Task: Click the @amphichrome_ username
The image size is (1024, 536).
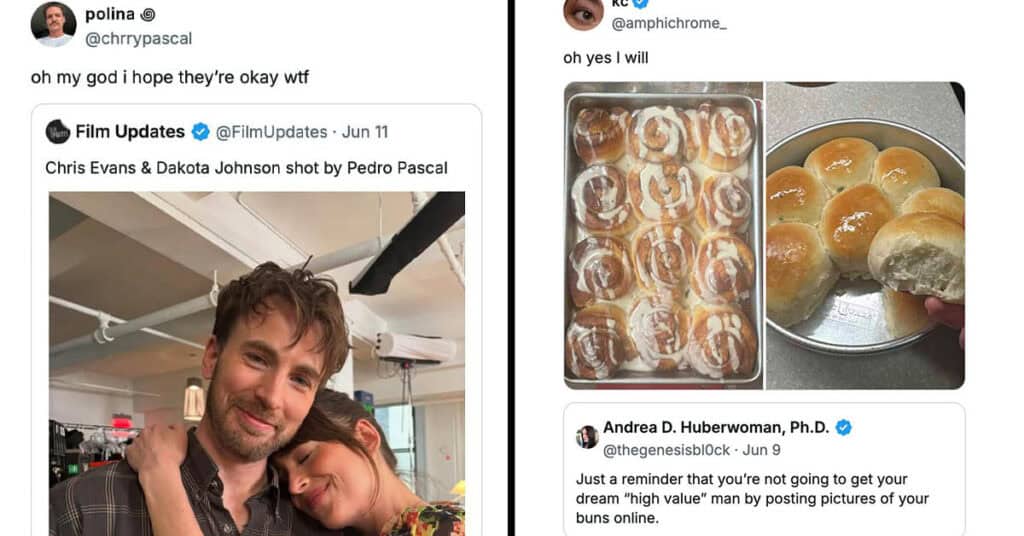Action: (x=669, y=24)
